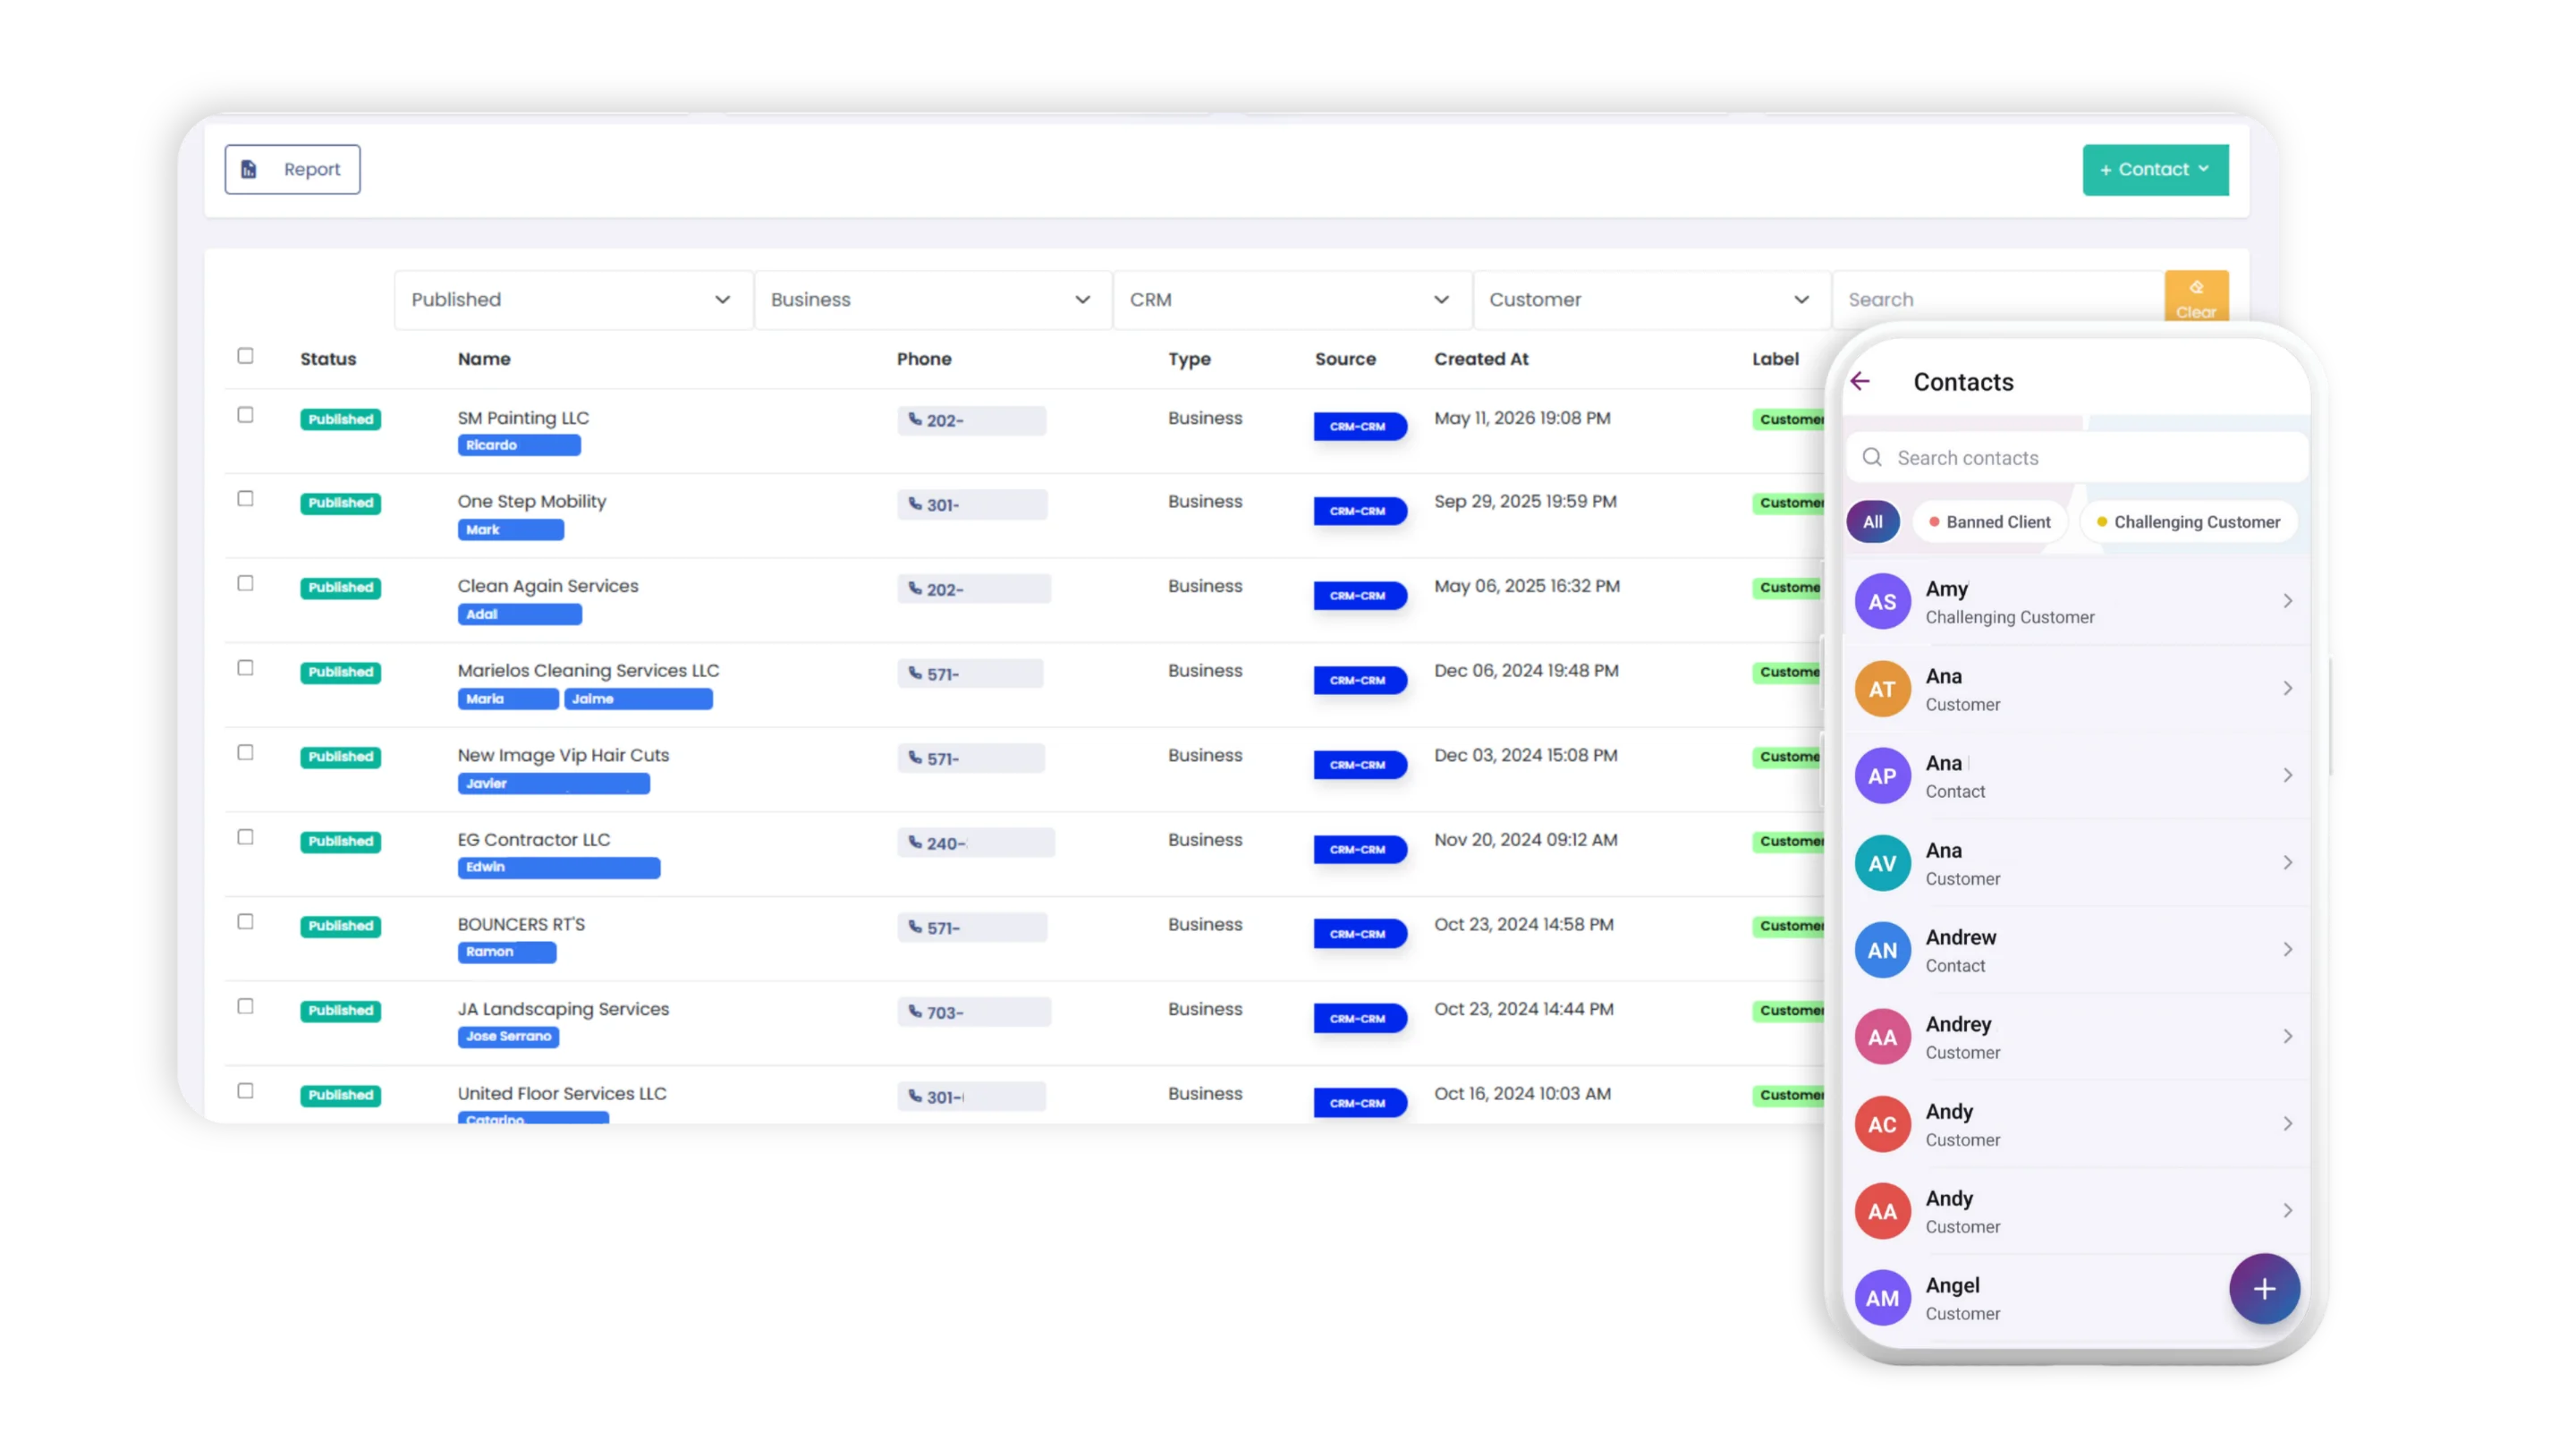Switch to the Challenging Customer filter
Screen dimensions: 2576x1449
coord(2188,522)
